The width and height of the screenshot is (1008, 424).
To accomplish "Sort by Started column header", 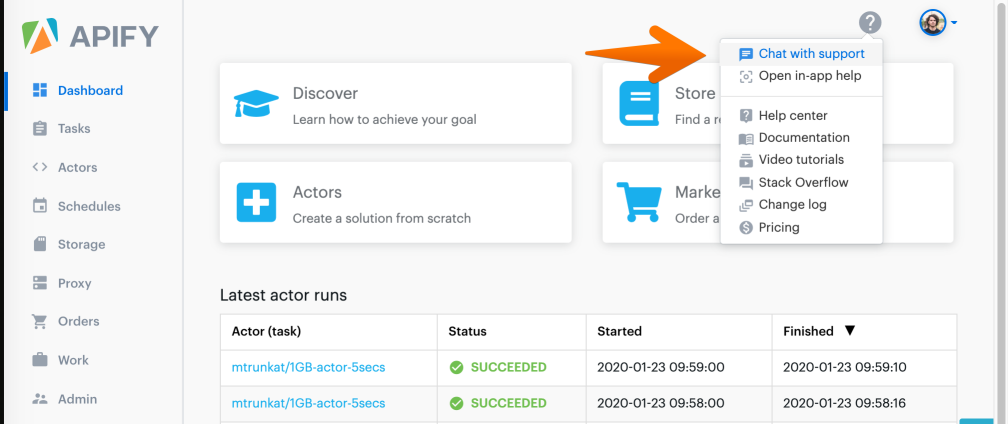I will tap(619, 331).
